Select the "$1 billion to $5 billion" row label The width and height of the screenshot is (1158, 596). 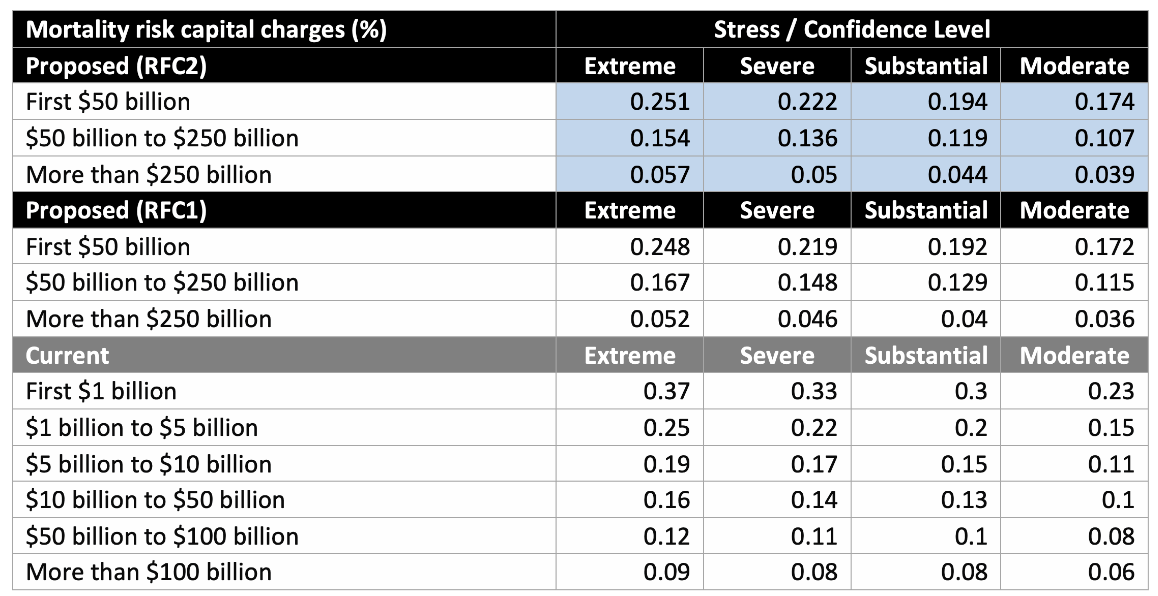(x=142, y=428)
